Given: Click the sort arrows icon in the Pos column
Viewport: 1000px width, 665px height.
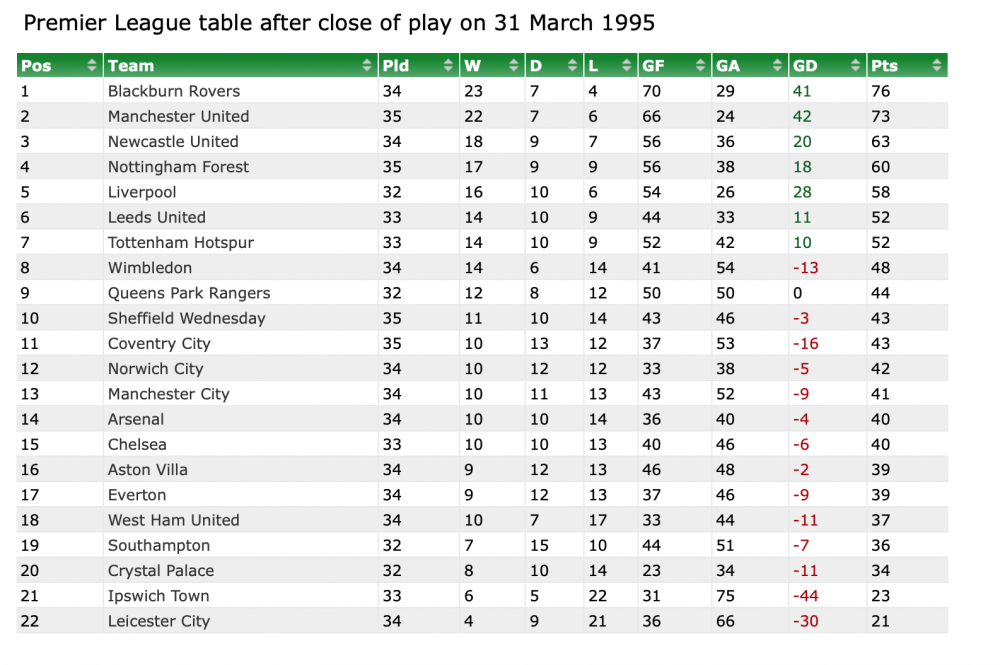Looking at the screenshot, I should tap(92, 66).
